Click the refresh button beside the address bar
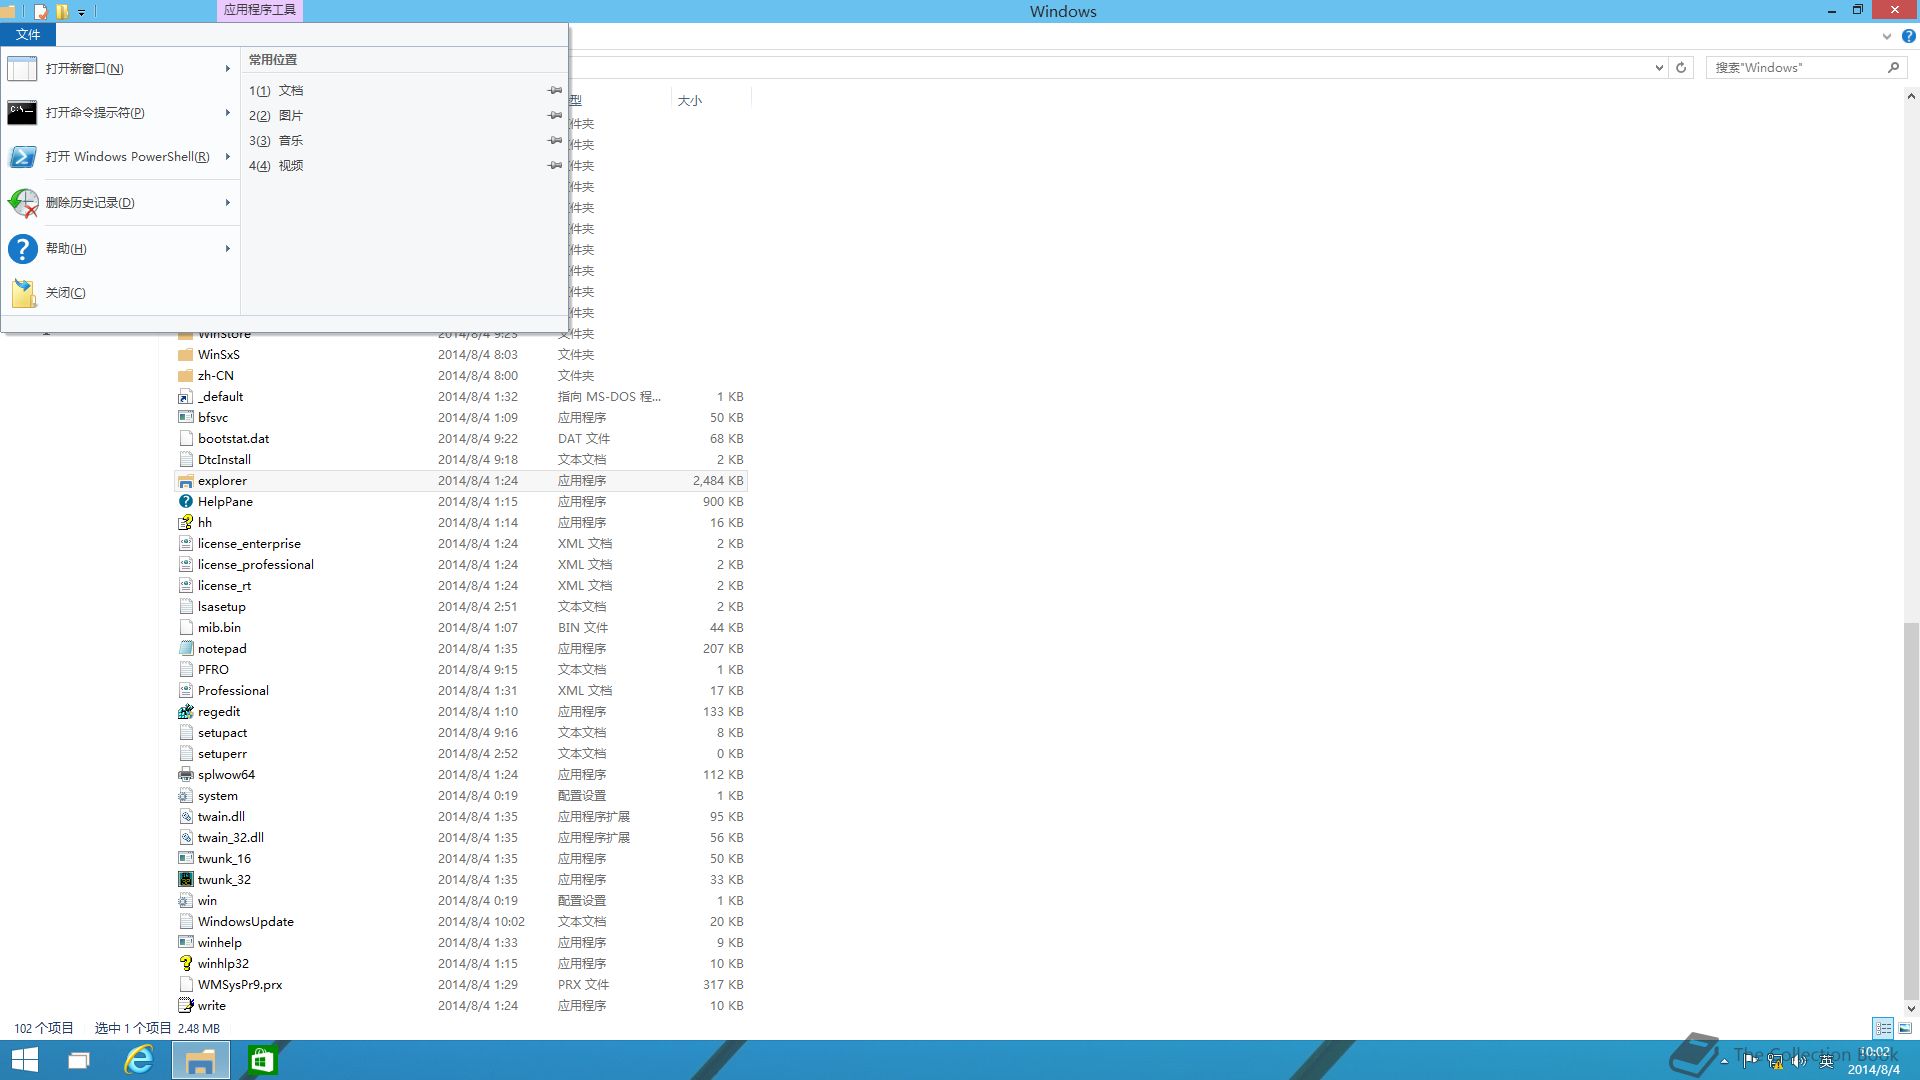Image resolution: width=1920 pixels, height=1080 pixels. 1681,68
